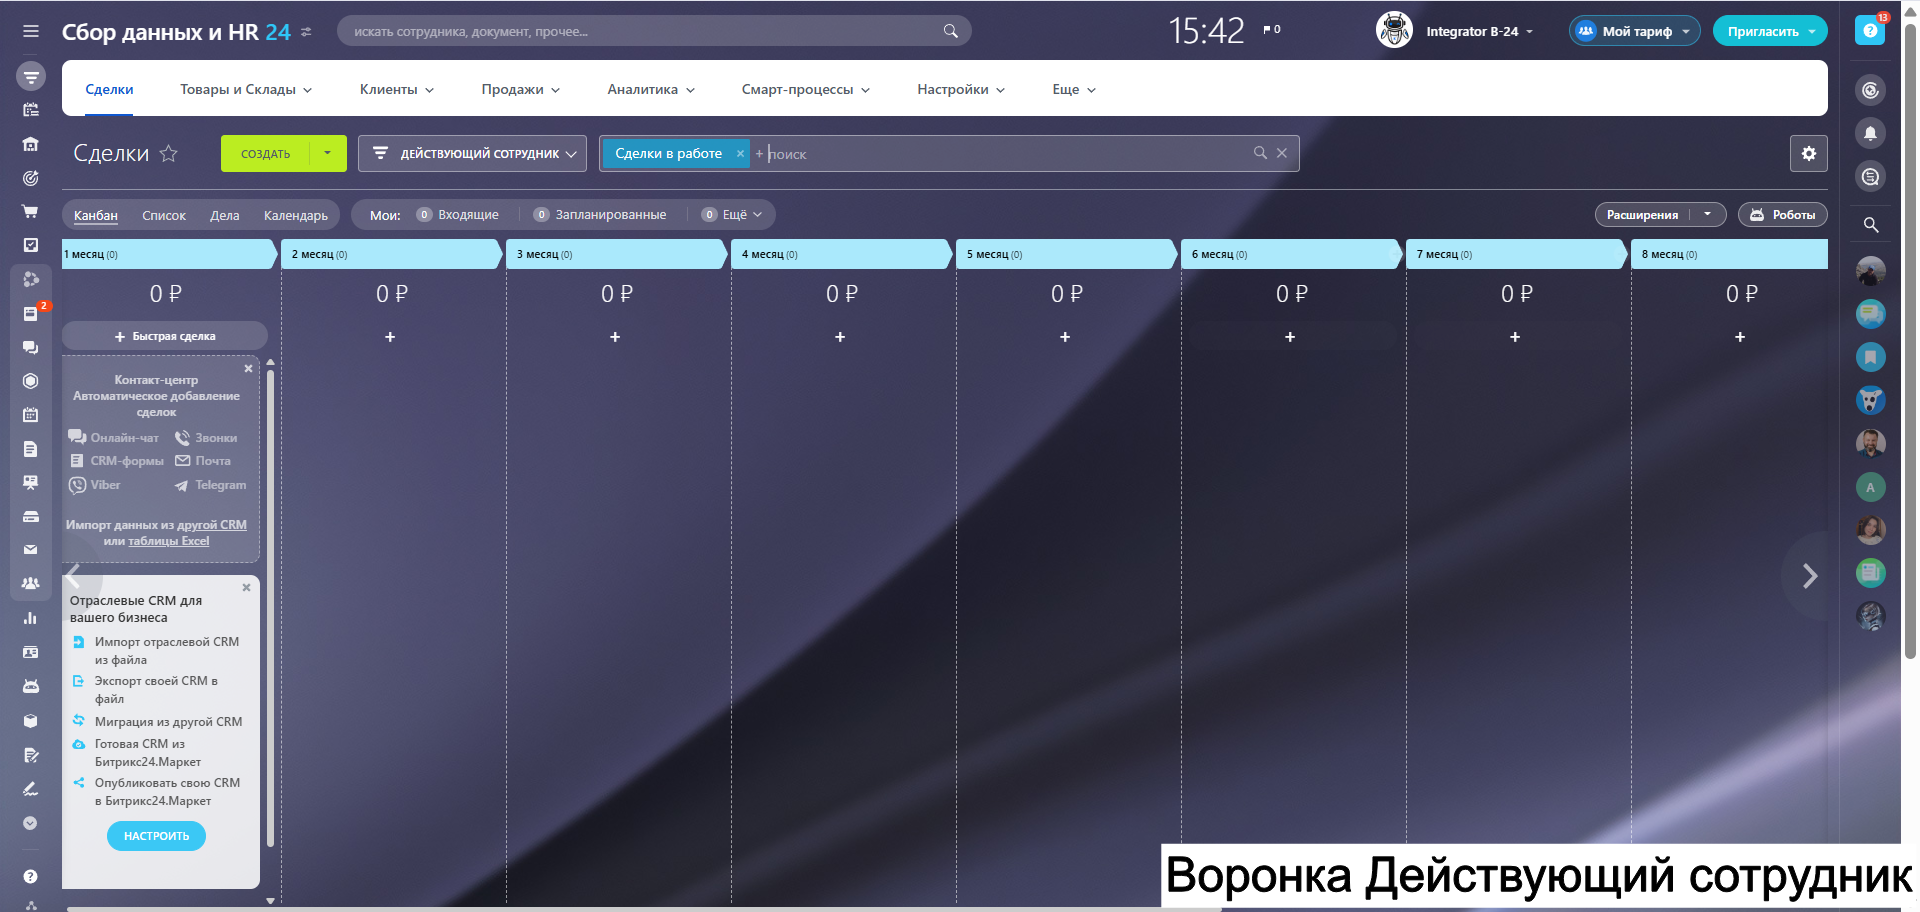Screen dimensions: 1920x912
Task: Click the CRM funnel icon in left sidebar
Action: [x=31, y=76]
